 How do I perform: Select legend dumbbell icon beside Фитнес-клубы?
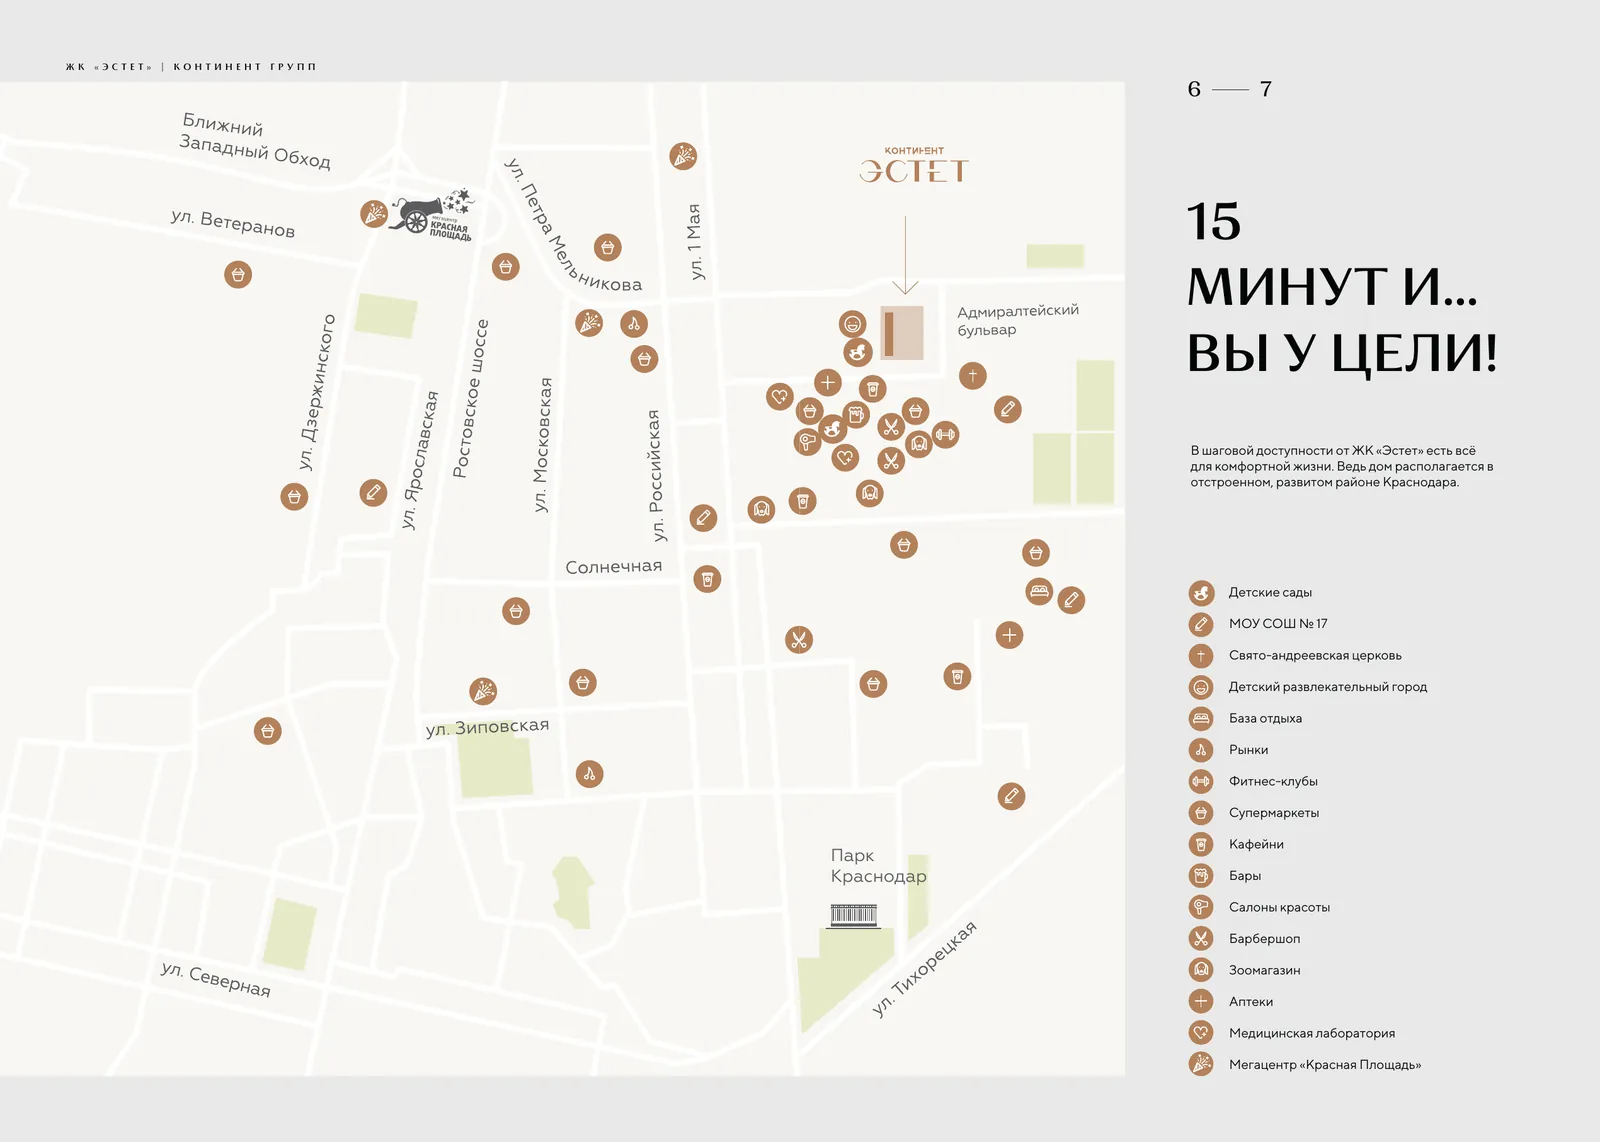point(1201,782)
